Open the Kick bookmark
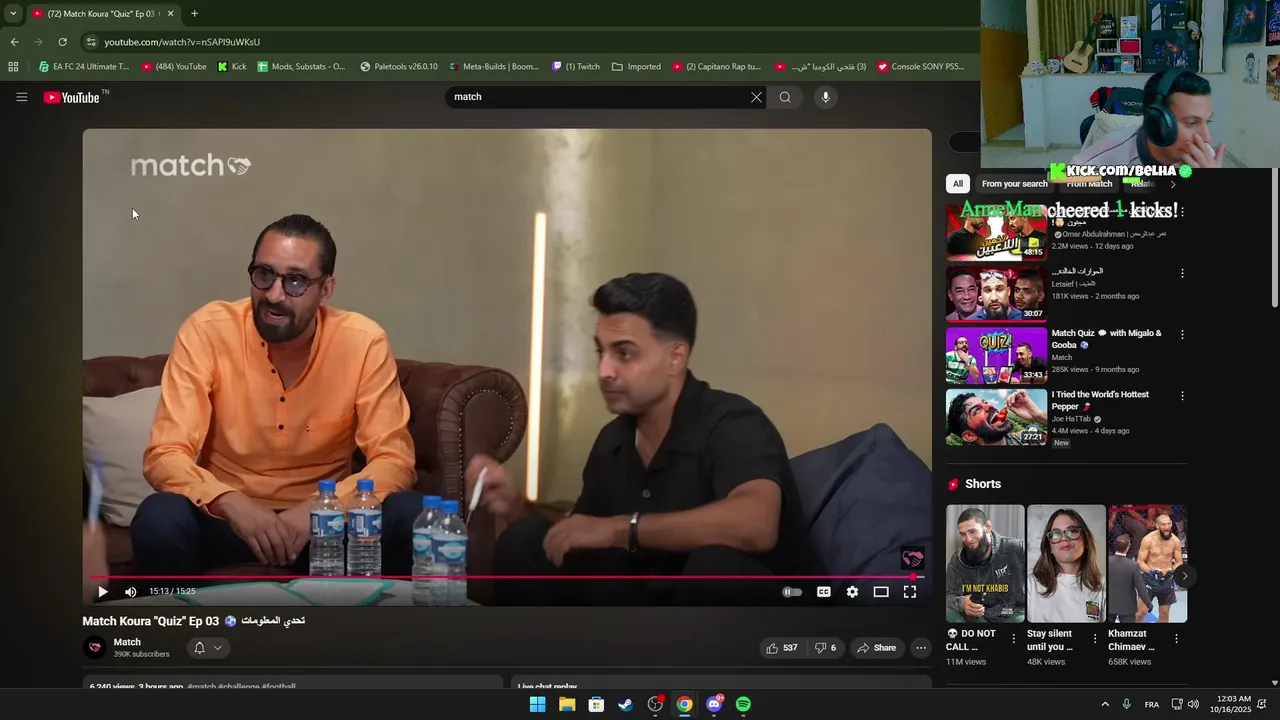Viewport: 1280px width, 720px height. coord(232,67)
